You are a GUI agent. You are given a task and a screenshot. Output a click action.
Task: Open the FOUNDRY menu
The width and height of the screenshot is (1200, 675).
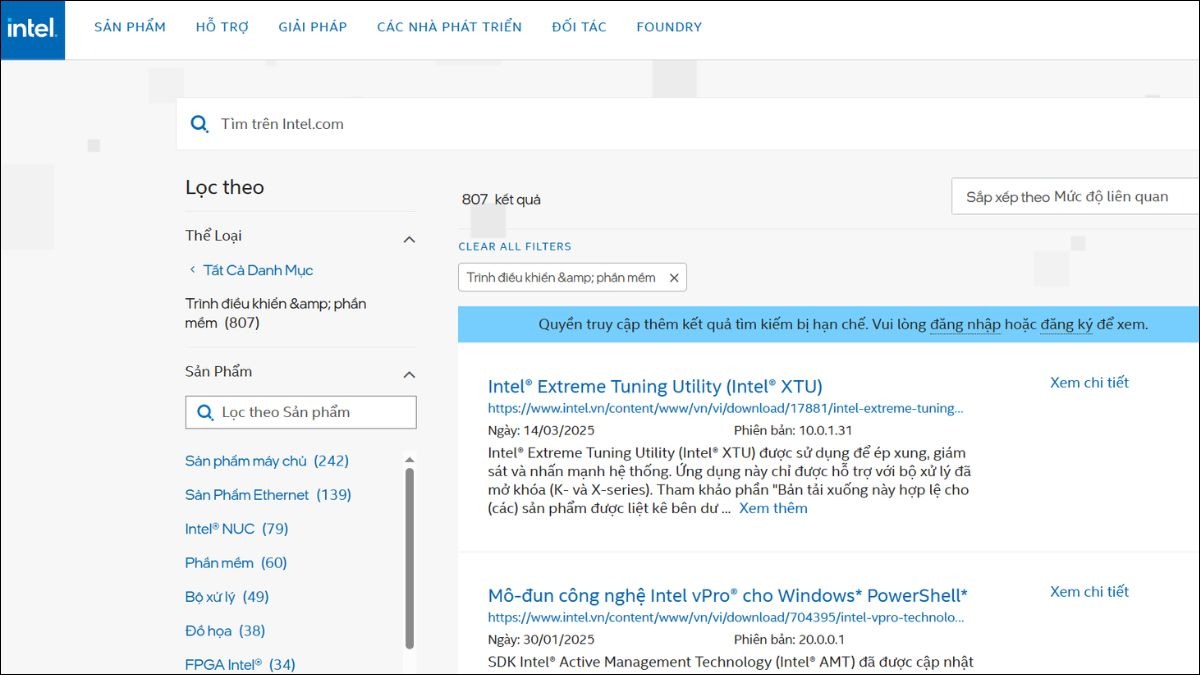point(669,27)
